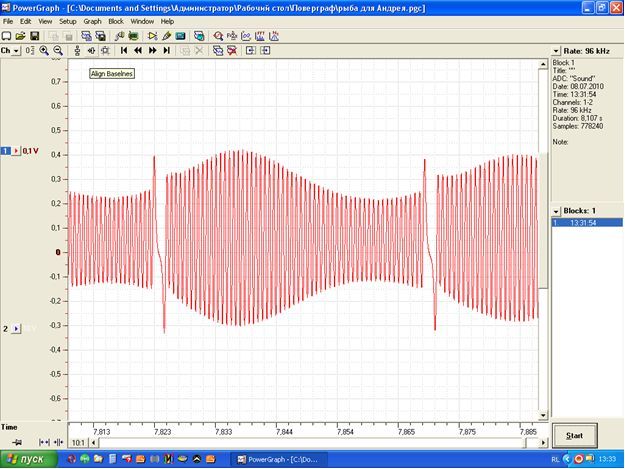625x469 pixels.
Task: Click the pencil edit tool icon
Action: click(x=167, y=36)
